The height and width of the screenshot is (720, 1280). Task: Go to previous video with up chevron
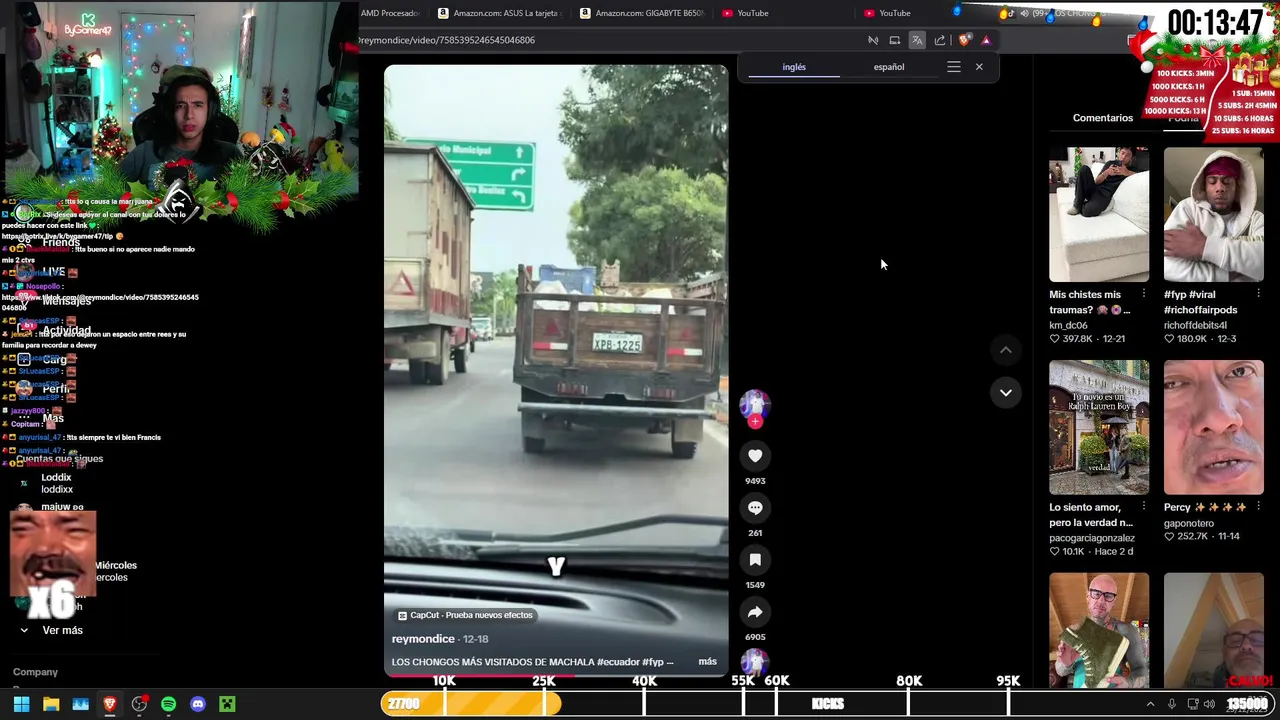click(x=1006, y=350)
